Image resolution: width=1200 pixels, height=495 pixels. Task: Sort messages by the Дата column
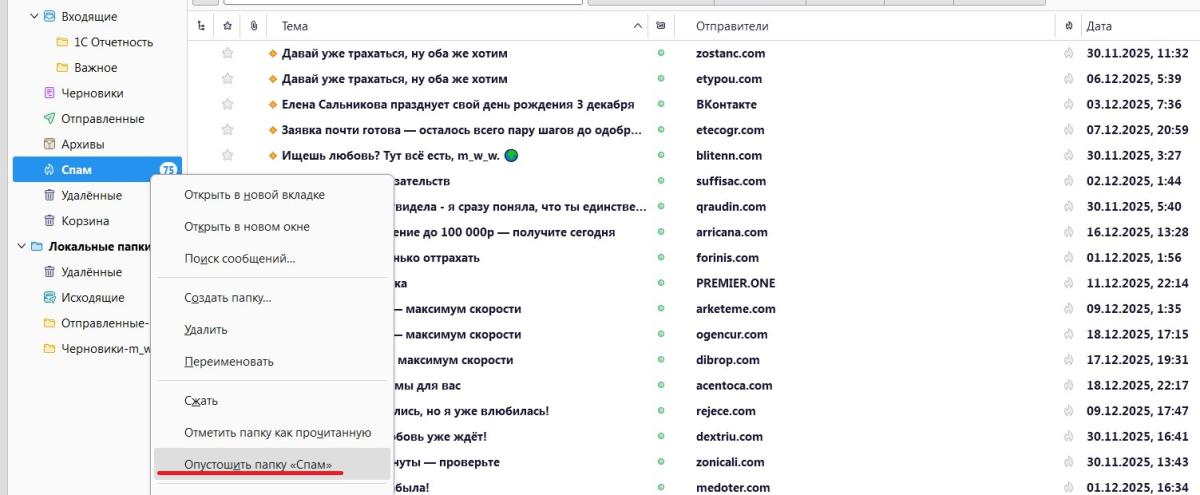1100,26
